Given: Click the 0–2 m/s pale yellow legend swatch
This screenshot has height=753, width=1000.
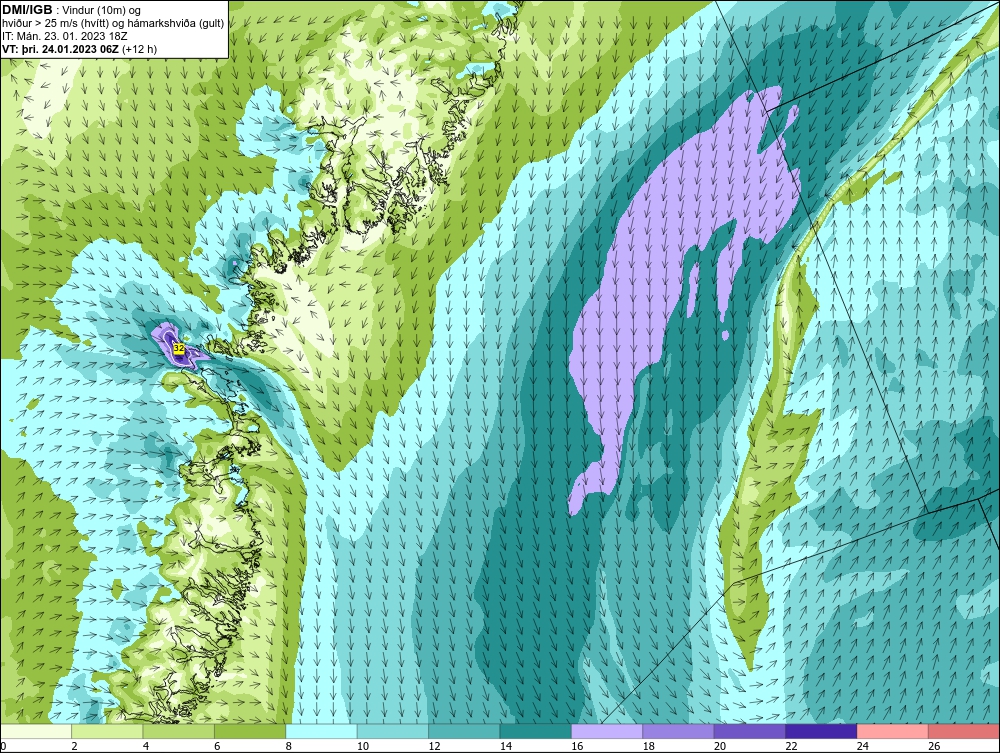Looking at the screenshot, I should coord(36,731).
